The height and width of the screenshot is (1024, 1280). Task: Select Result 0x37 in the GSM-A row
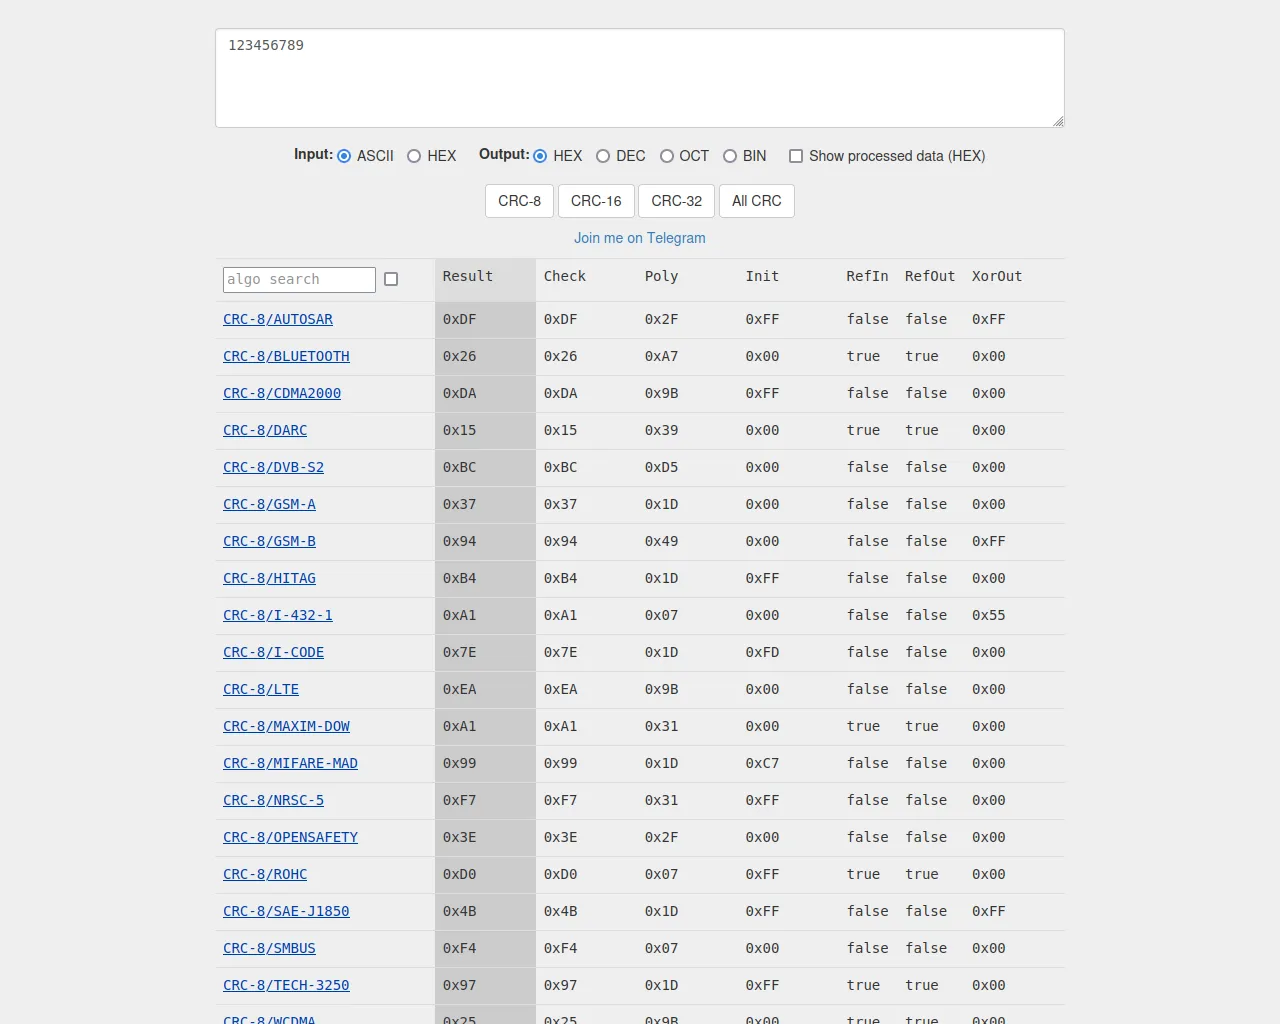(x=460, y=504)
